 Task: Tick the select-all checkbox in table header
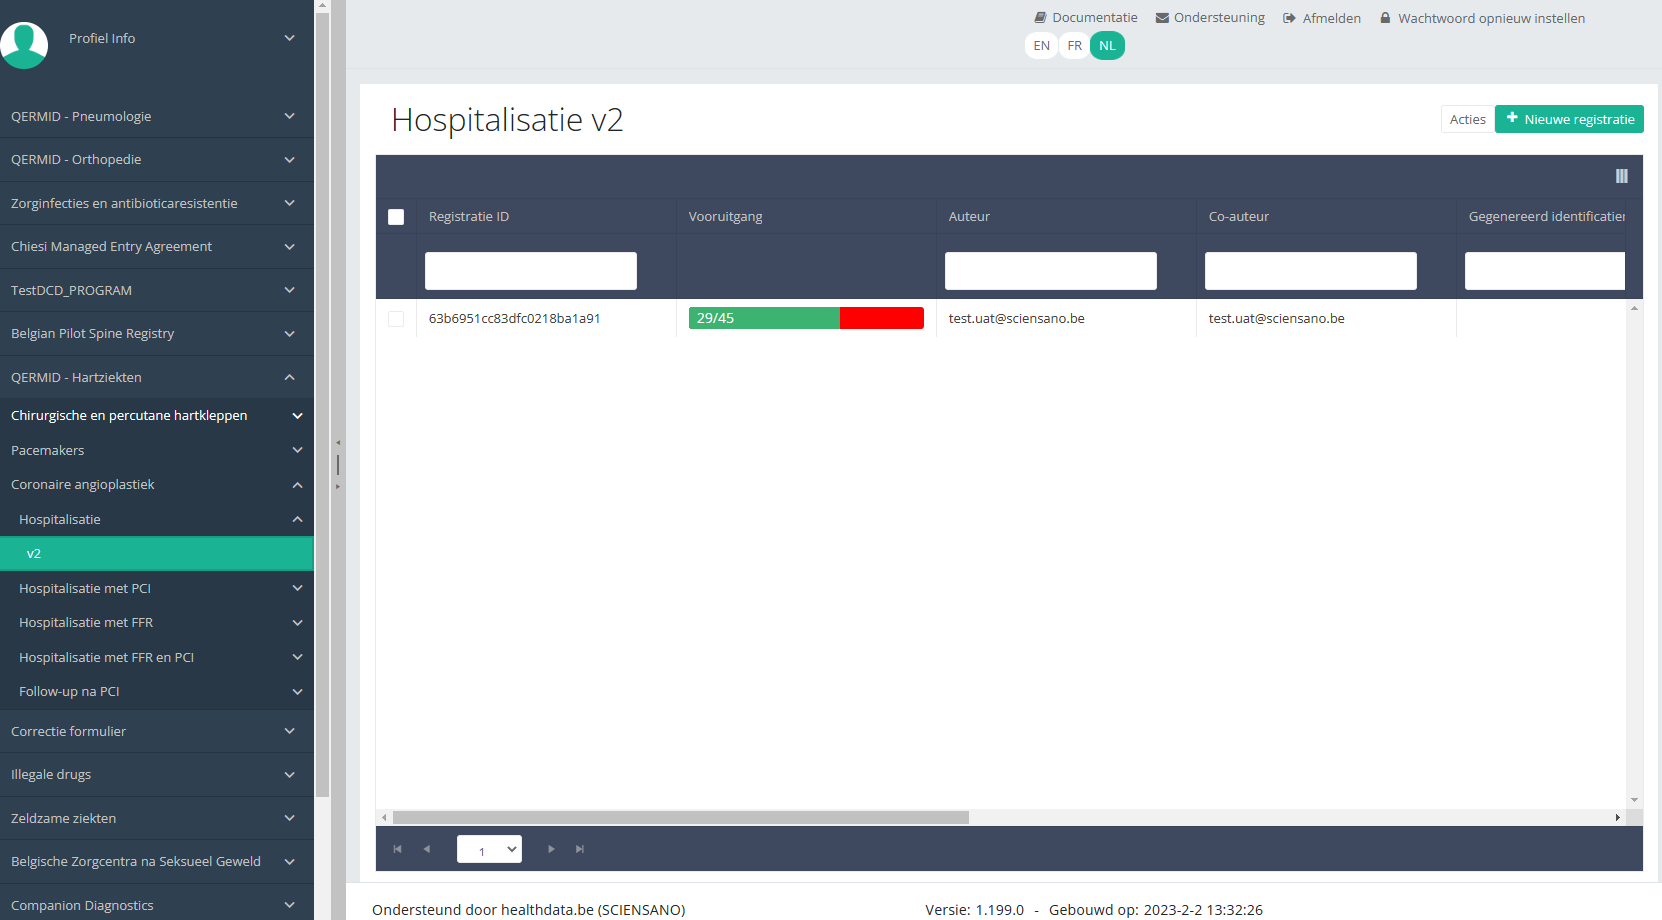point(396,217)
